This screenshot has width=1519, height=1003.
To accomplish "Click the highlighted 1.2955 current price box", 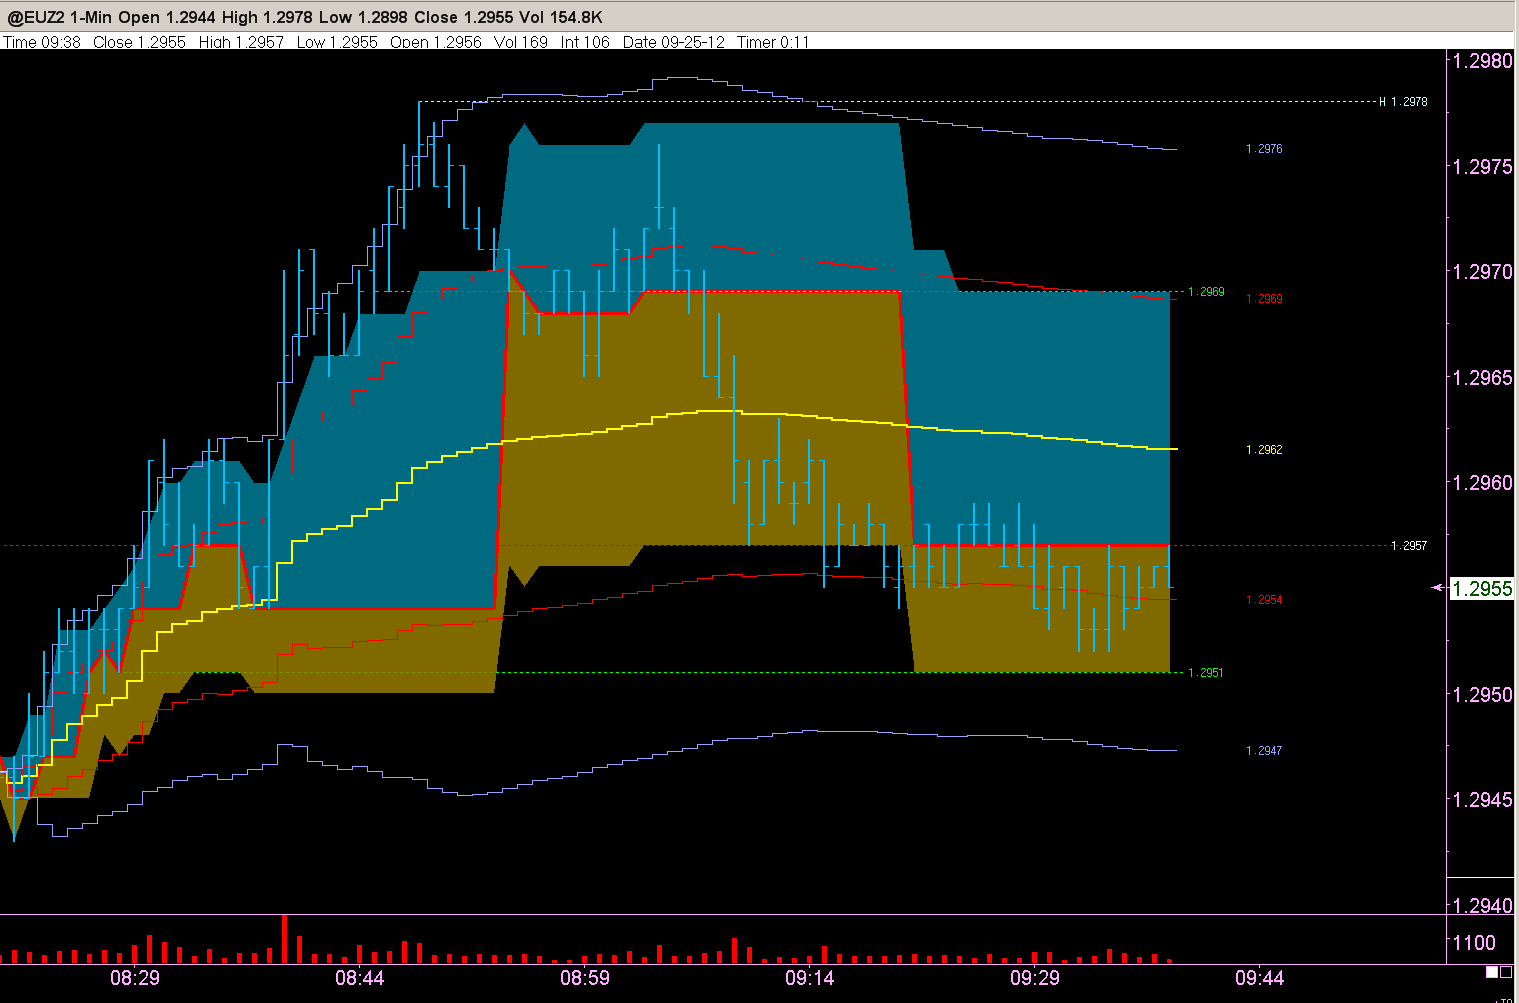I will pos(1482,588).
